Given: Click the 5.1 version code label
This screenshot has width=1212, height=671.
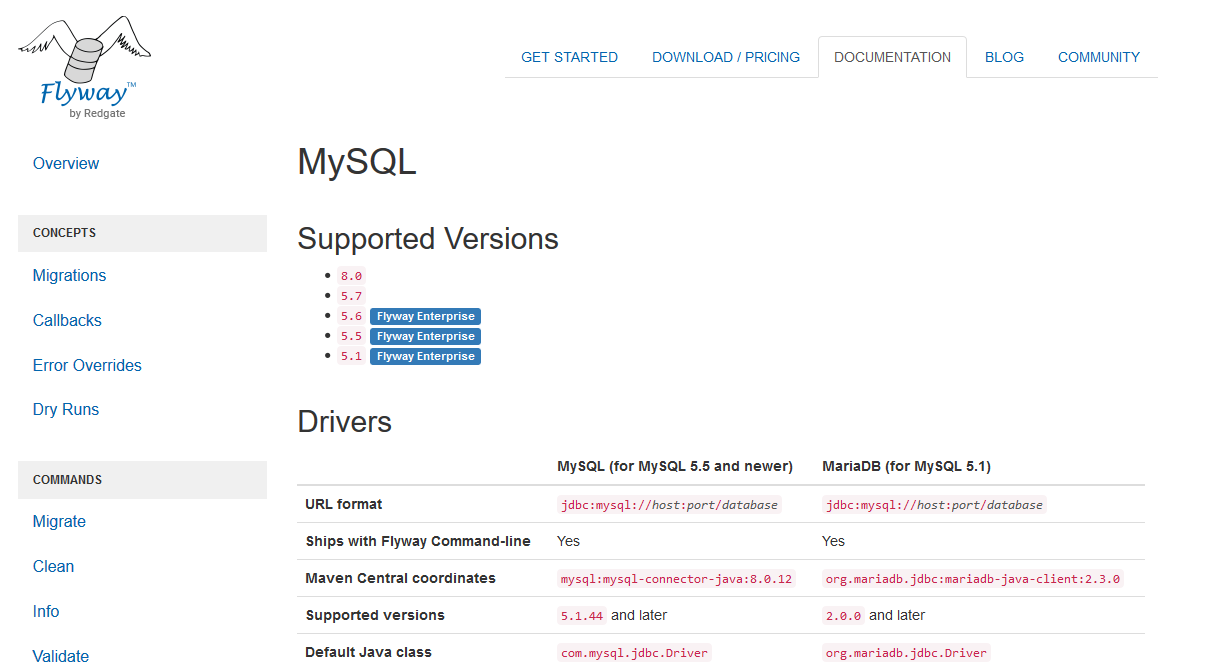Looking at the screenshot, I should tap(351, 356).
